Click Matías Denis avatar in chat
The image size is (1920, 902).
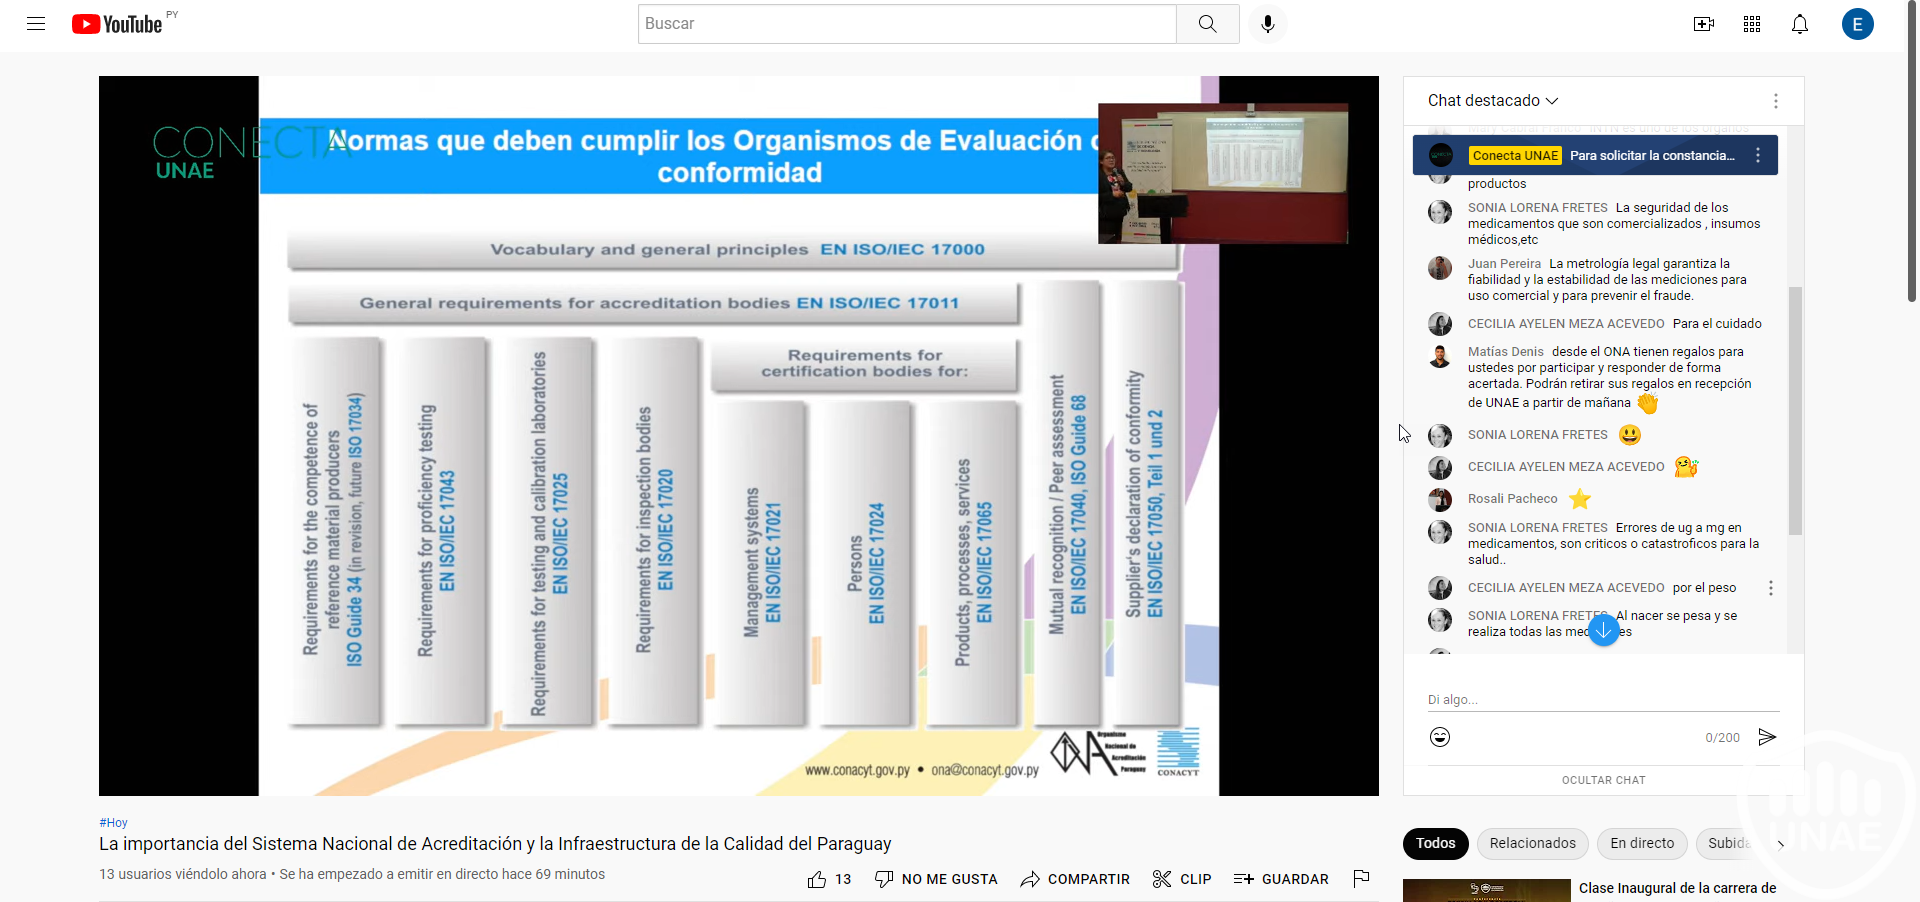pos(1440,356)
